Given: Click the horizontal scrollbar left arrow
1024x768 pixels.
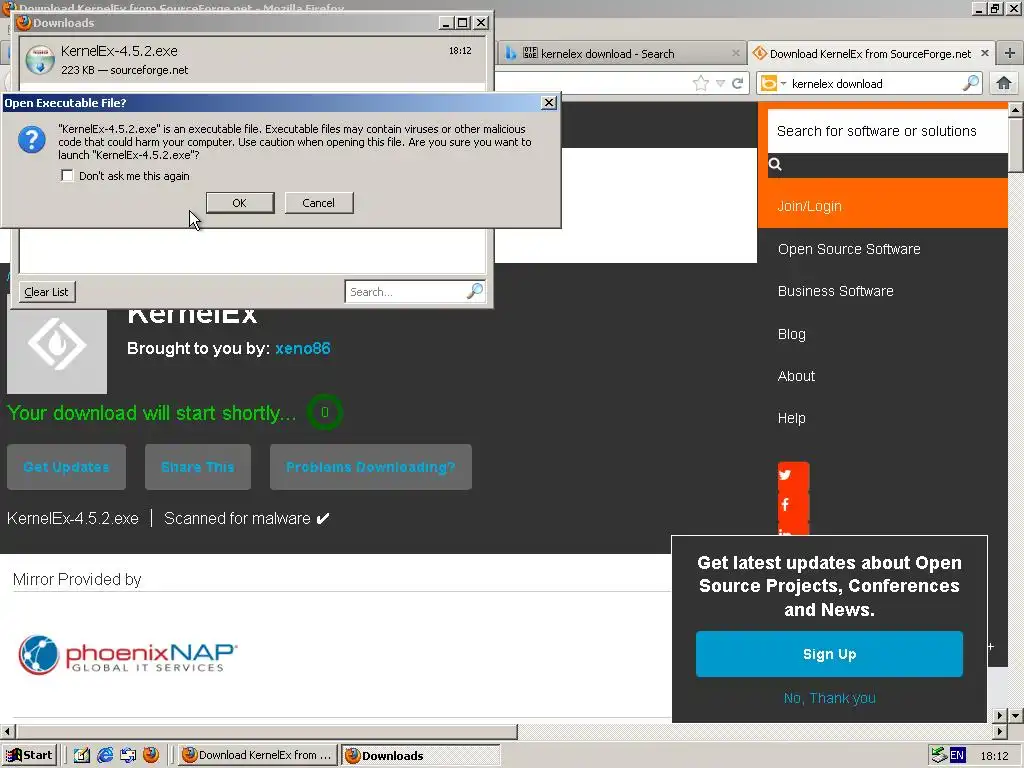Looking at the screenshot, I should [x=7, y=731].
